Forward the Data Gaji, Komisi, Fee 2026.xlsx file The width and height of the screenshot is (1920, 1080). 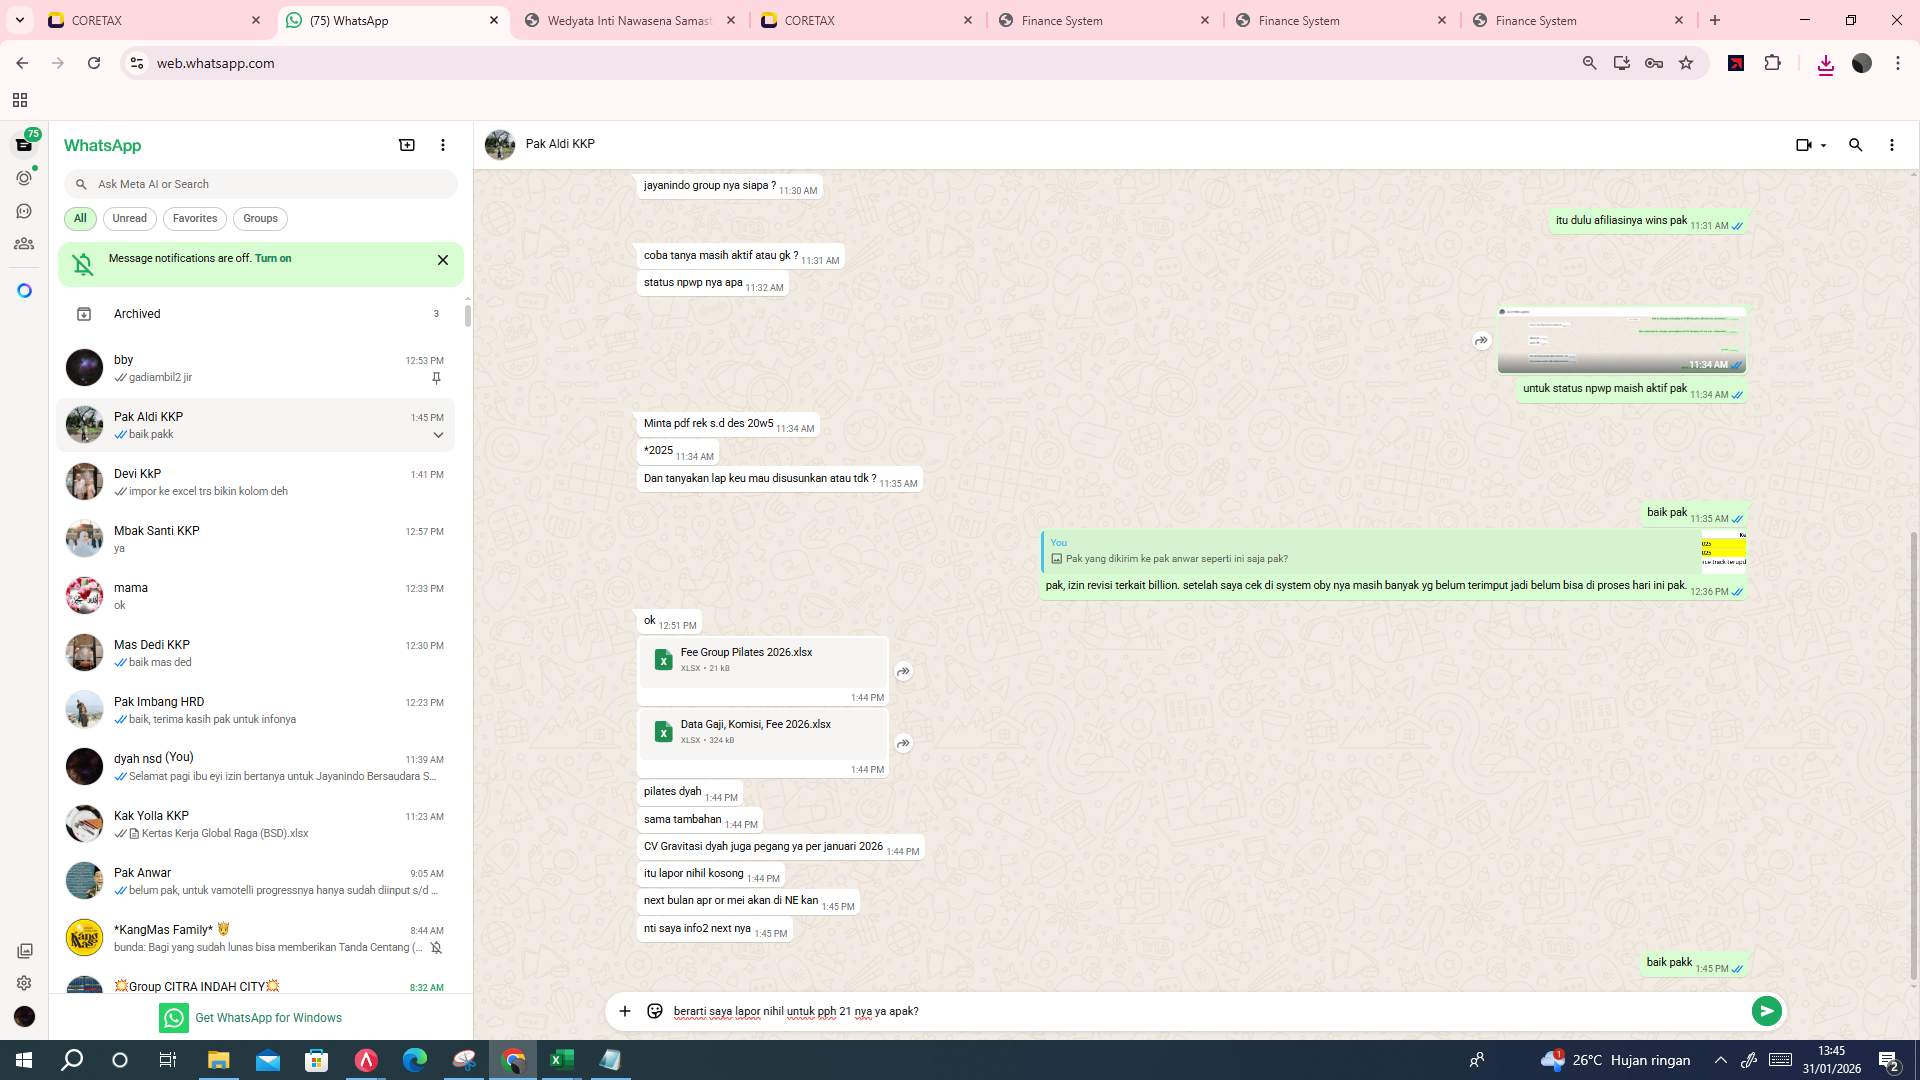903,743
